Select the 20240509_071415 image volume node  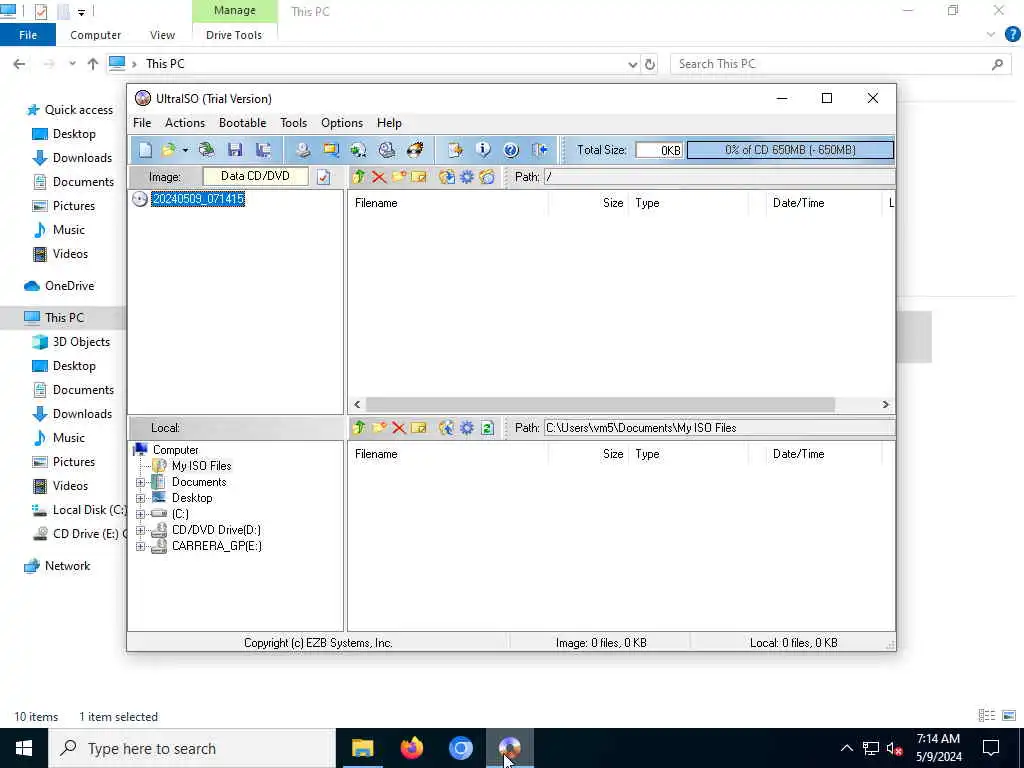pos(198,199)
